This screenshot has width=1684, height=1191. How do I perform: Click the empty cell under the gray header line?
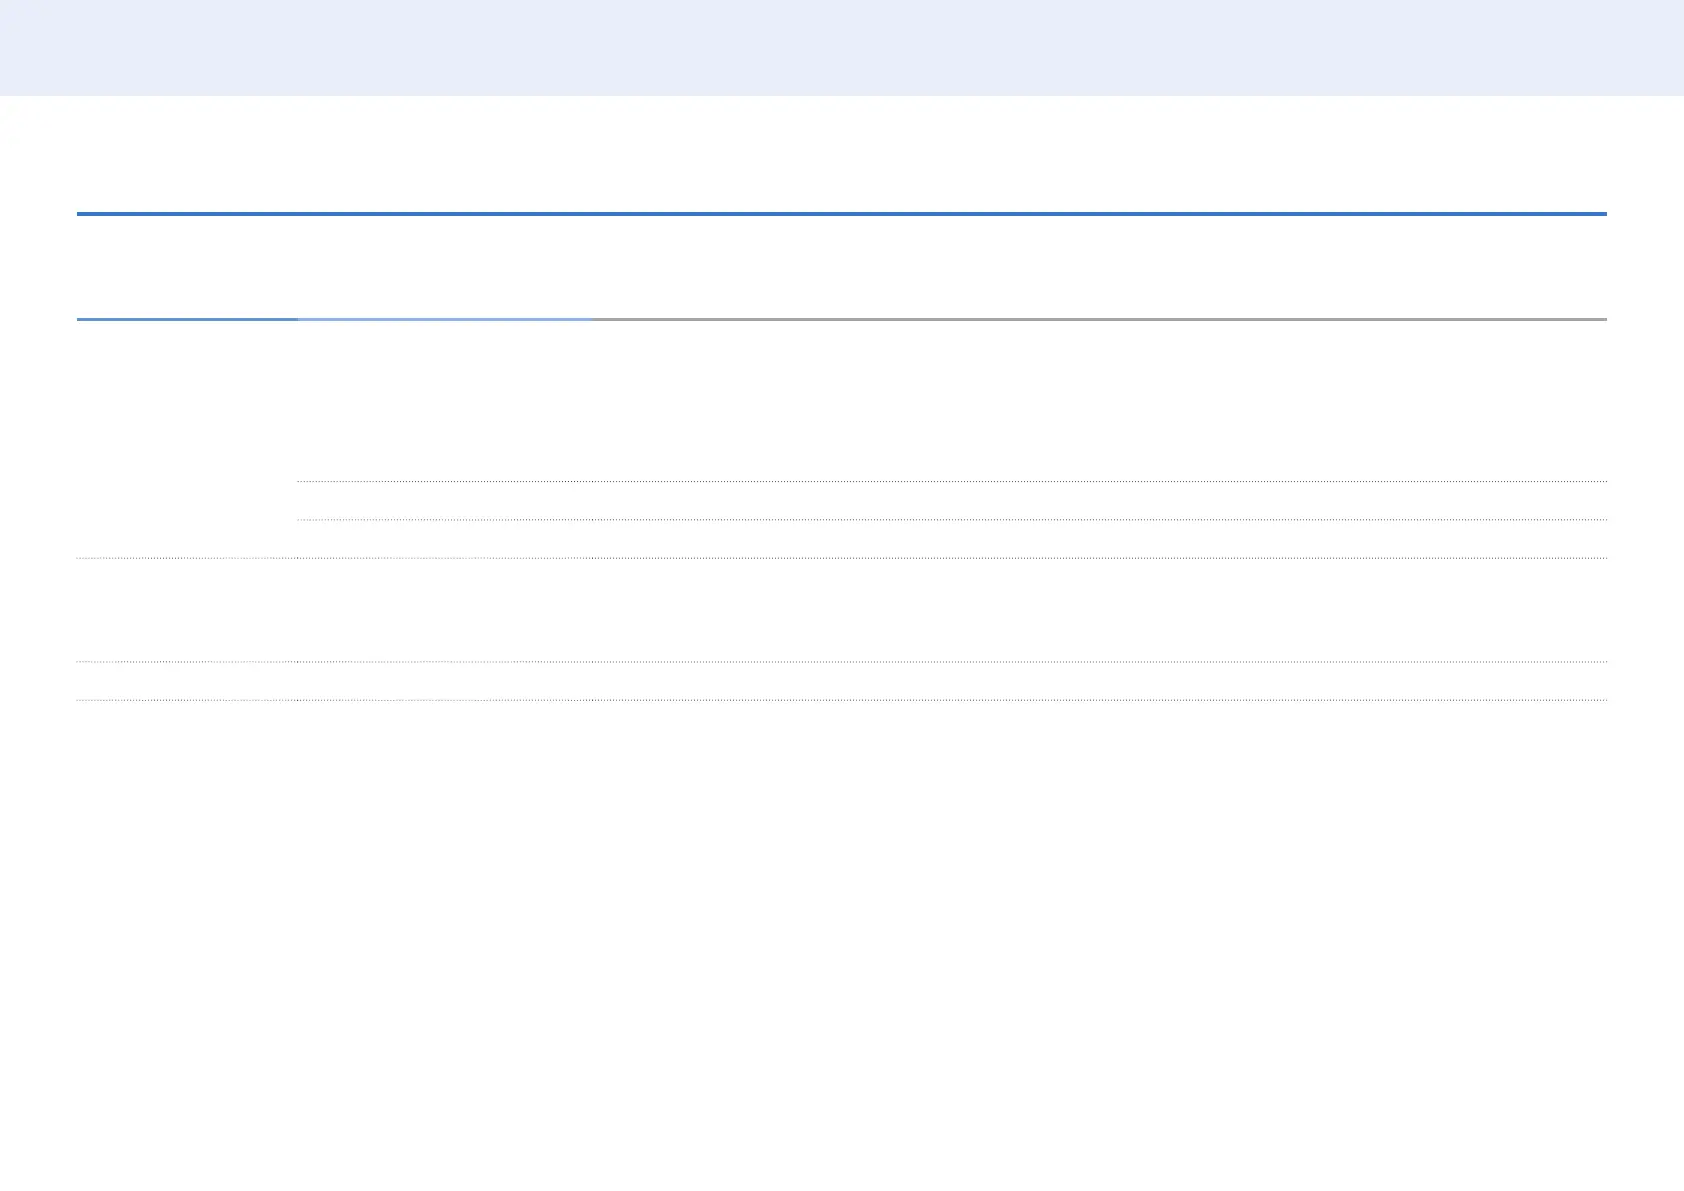coord(1098,400)
